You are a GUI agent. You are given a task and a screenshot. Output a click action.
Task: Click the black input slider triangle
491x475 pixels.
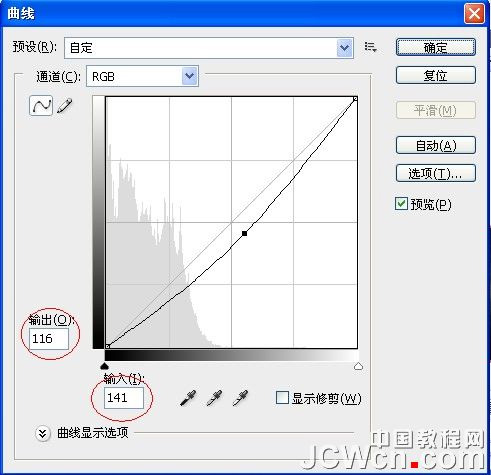point(105,367)
